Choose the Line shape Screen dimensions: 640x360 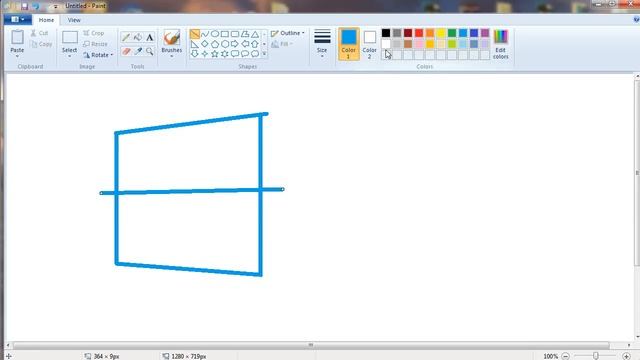(195, 34)
